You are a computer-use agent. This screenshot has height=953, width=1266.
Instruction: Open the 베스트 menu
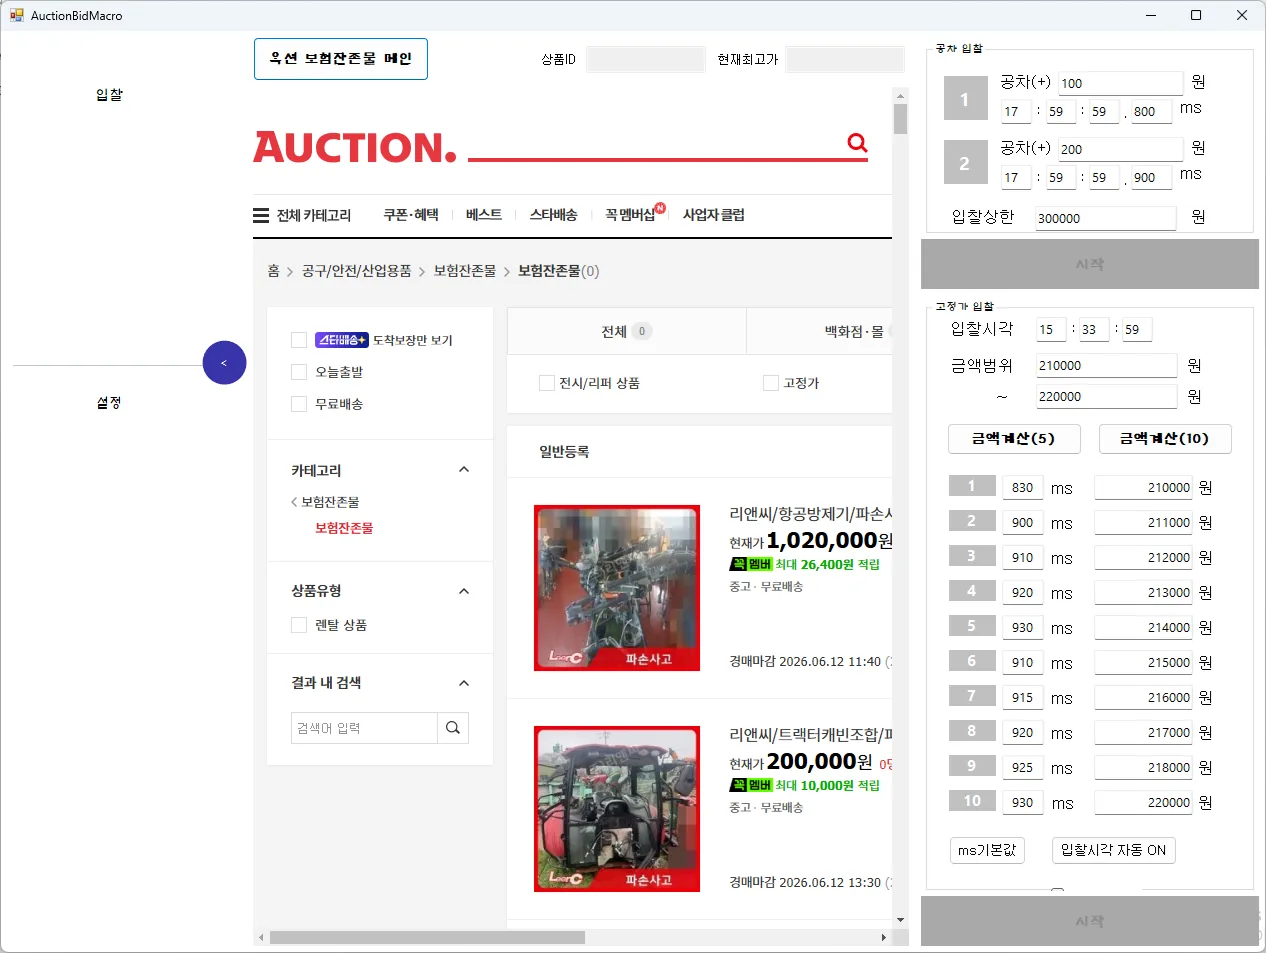tap(484, 215)
